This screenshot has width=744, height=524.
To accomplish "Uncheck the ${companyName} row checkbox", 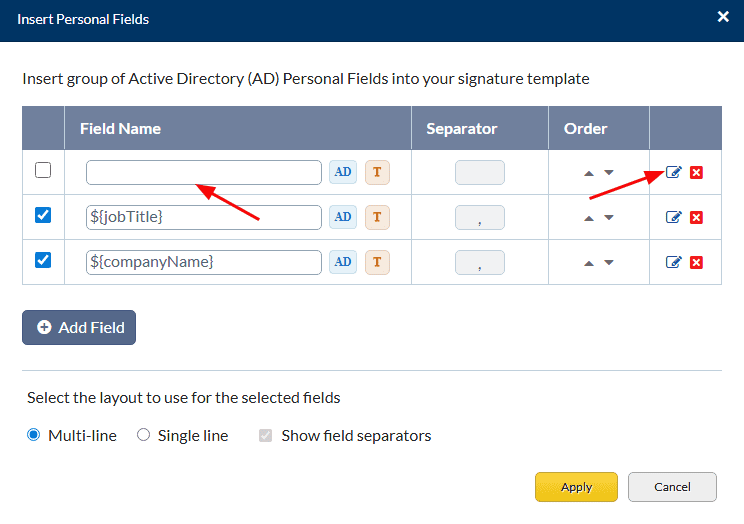I will click(43, 260).
